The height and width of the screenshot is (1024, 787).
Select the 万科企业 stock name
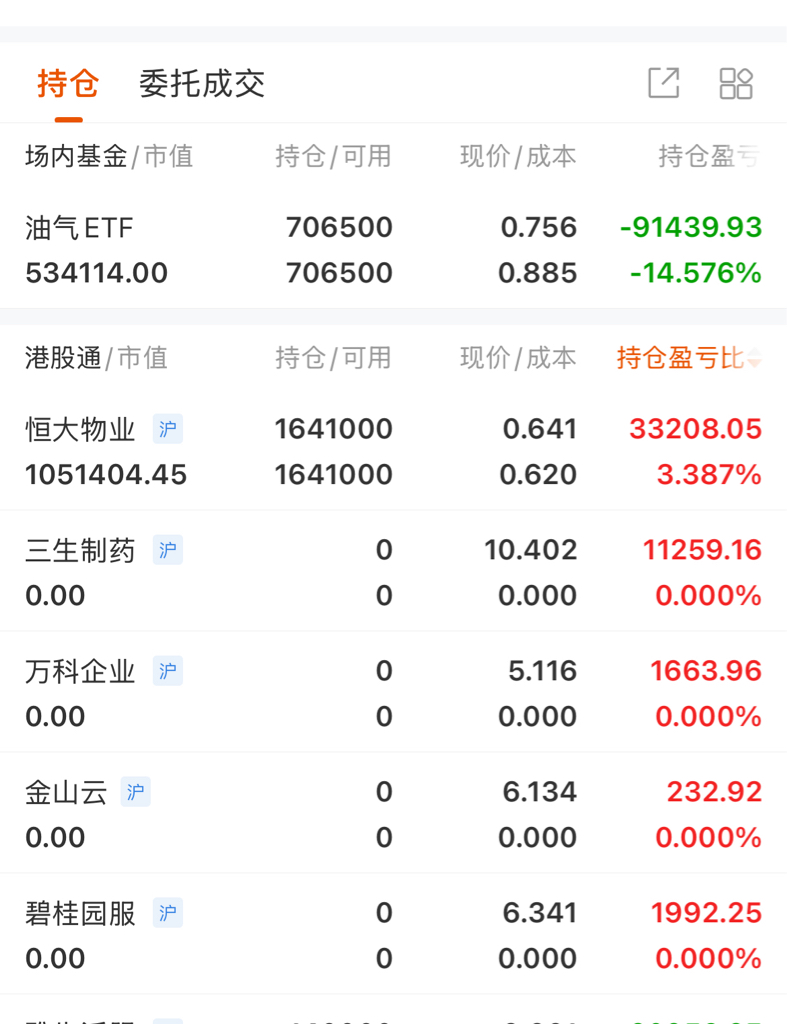point(80,671)
